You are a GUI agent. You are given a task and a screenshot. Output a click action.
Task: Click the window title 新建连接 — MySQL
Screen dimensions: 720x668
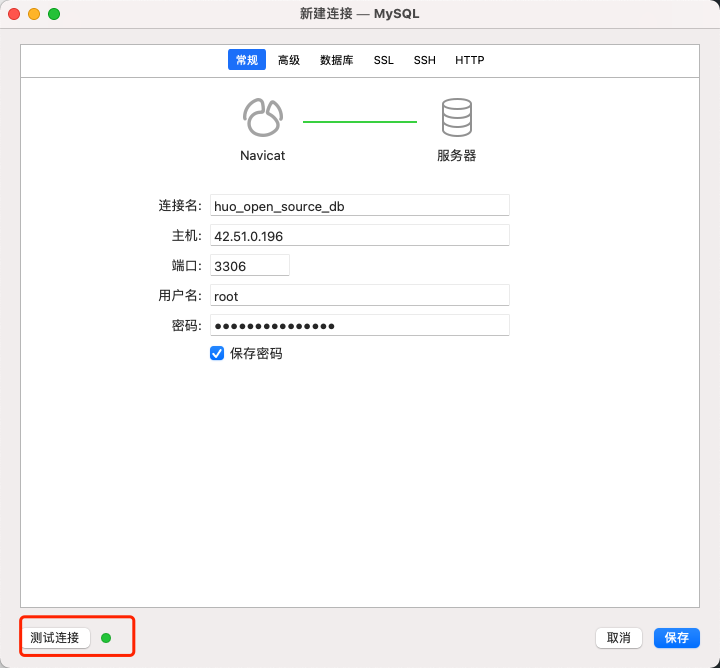point(360,14)
